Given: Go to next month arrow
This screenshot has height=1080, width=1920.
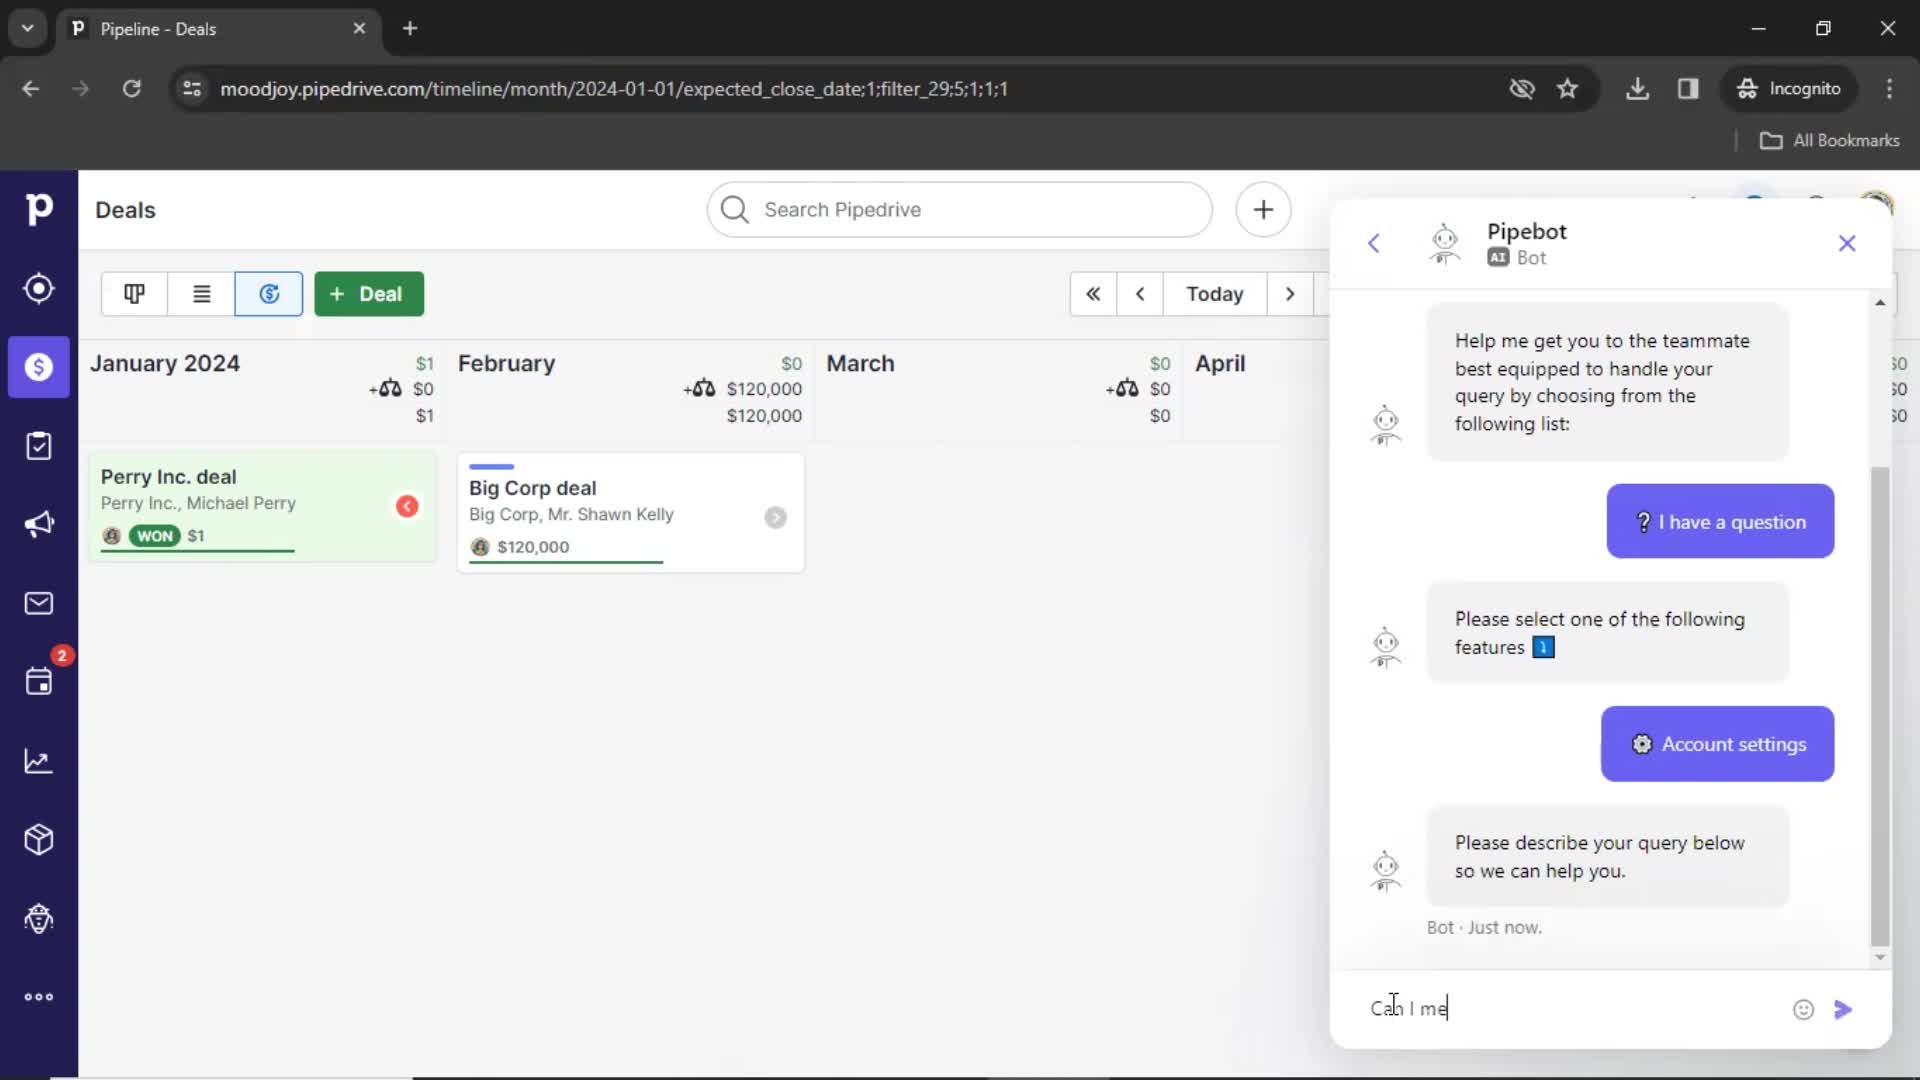Looking at the screenshot, I should pos(1290,294).
